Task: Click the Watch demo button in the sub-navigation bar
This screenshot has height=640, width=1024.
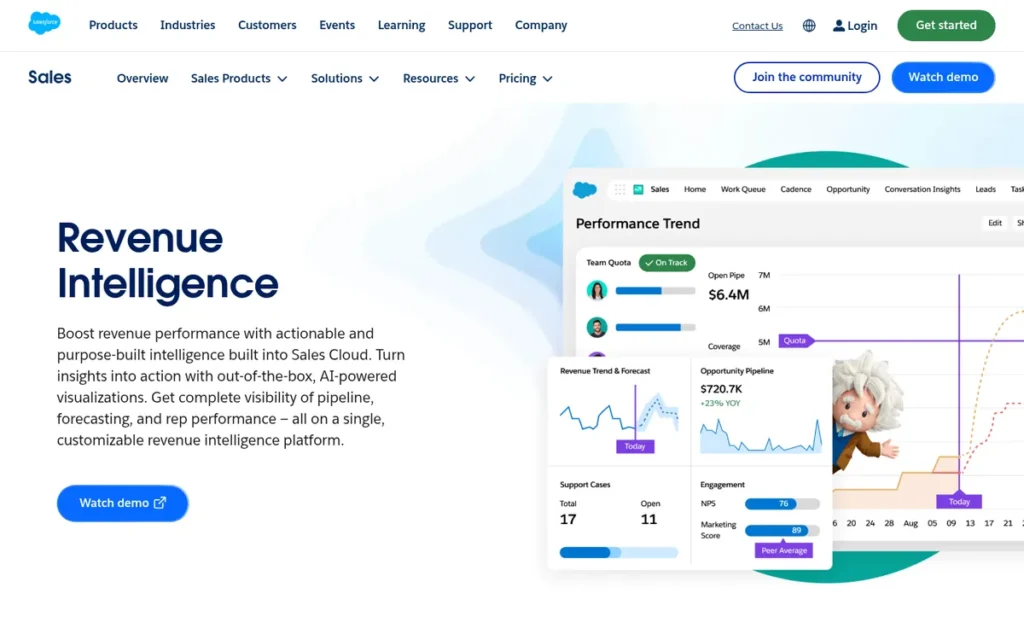Action: coord(943,77)
